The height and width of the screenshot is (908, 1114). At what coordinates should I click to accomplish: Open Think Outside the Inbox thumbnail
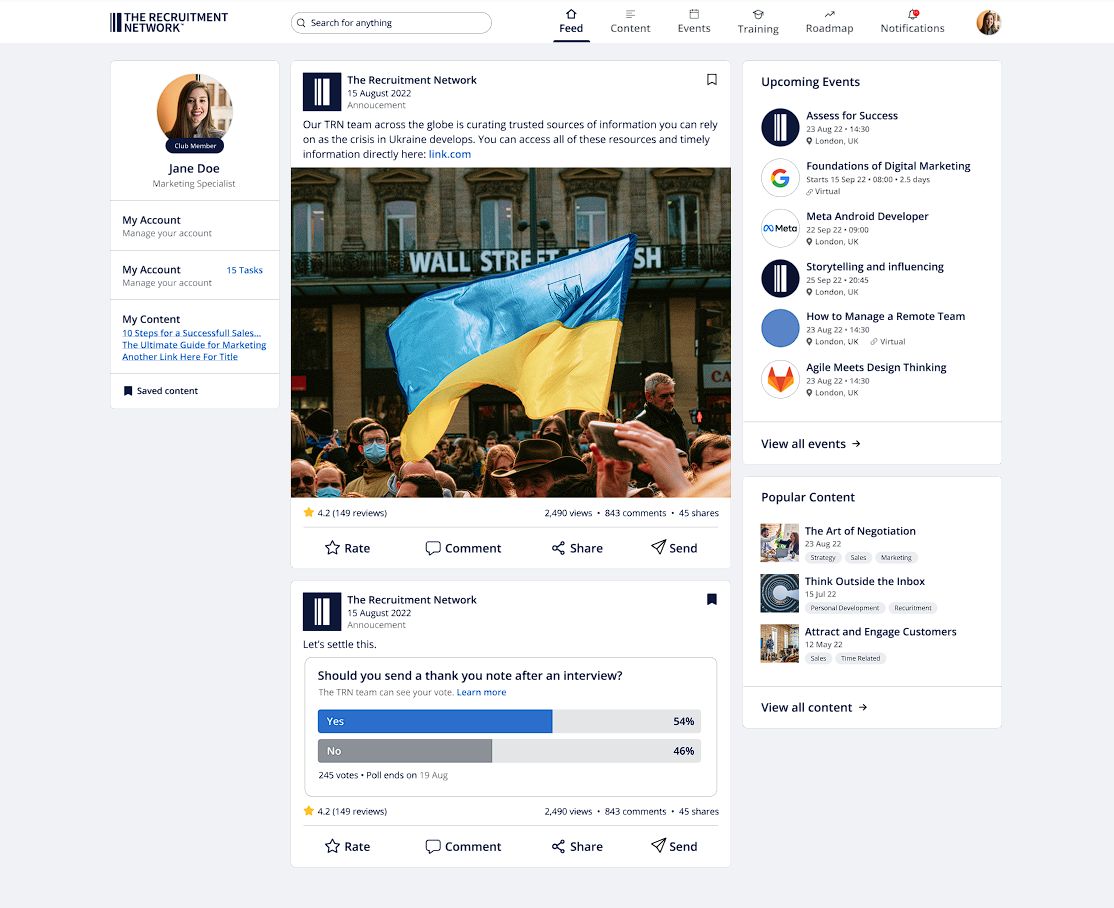779,593
